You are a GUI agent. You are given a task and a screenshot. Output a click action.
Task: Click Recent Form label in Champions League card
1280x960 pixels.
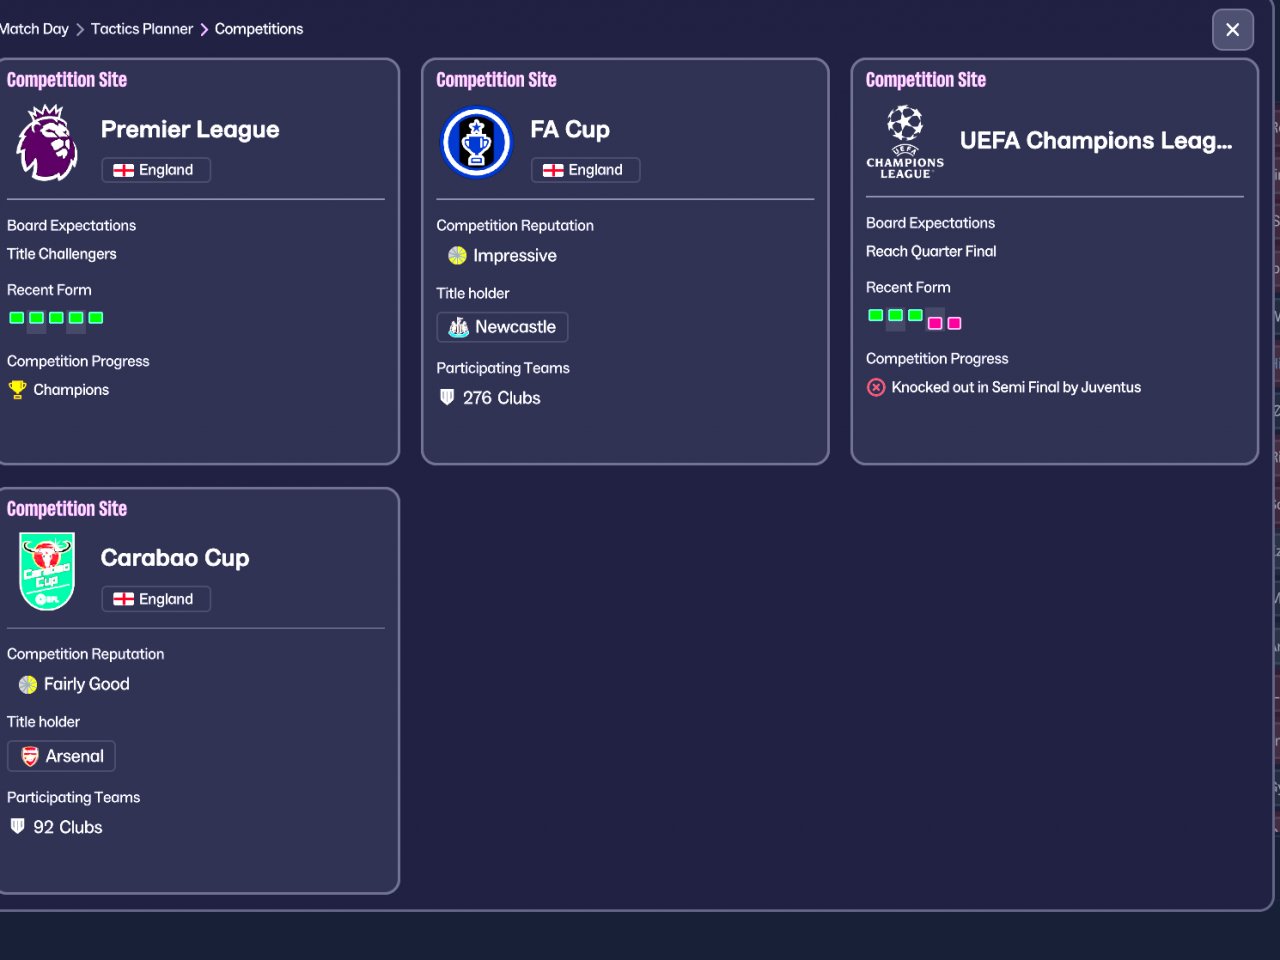[x=908, y=287]
